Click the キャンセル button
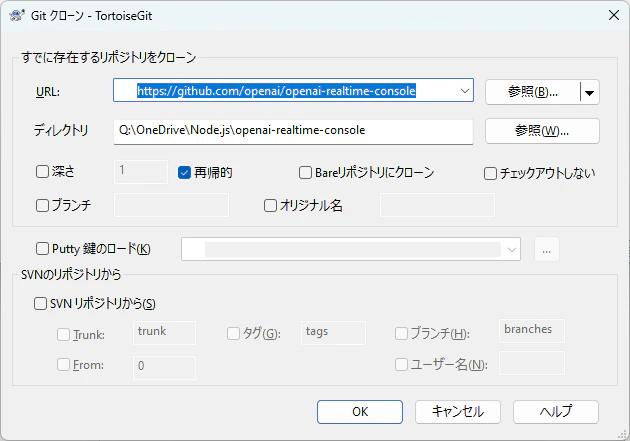This screenshot has width=630, height=441. (x=458, y=412)
